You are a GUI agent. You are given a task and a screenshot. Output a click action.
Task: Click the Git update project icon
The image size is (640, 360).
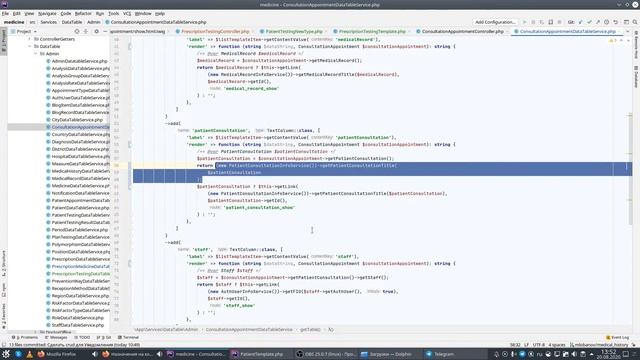(x=580, y=22)
